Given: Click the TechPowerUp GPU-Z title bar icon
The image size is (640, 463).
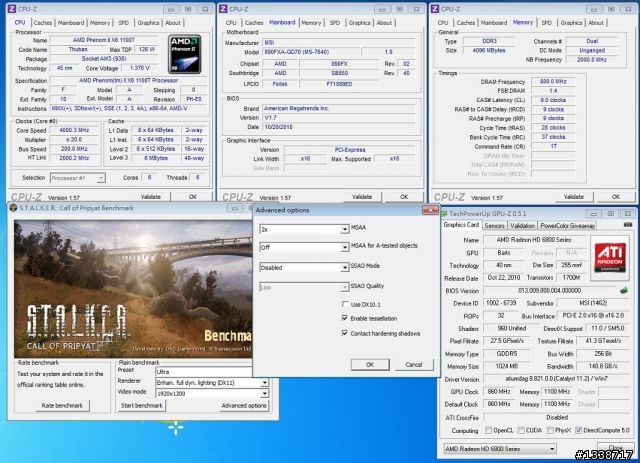Looking at the screenshot, I should [x=444, y=214].
